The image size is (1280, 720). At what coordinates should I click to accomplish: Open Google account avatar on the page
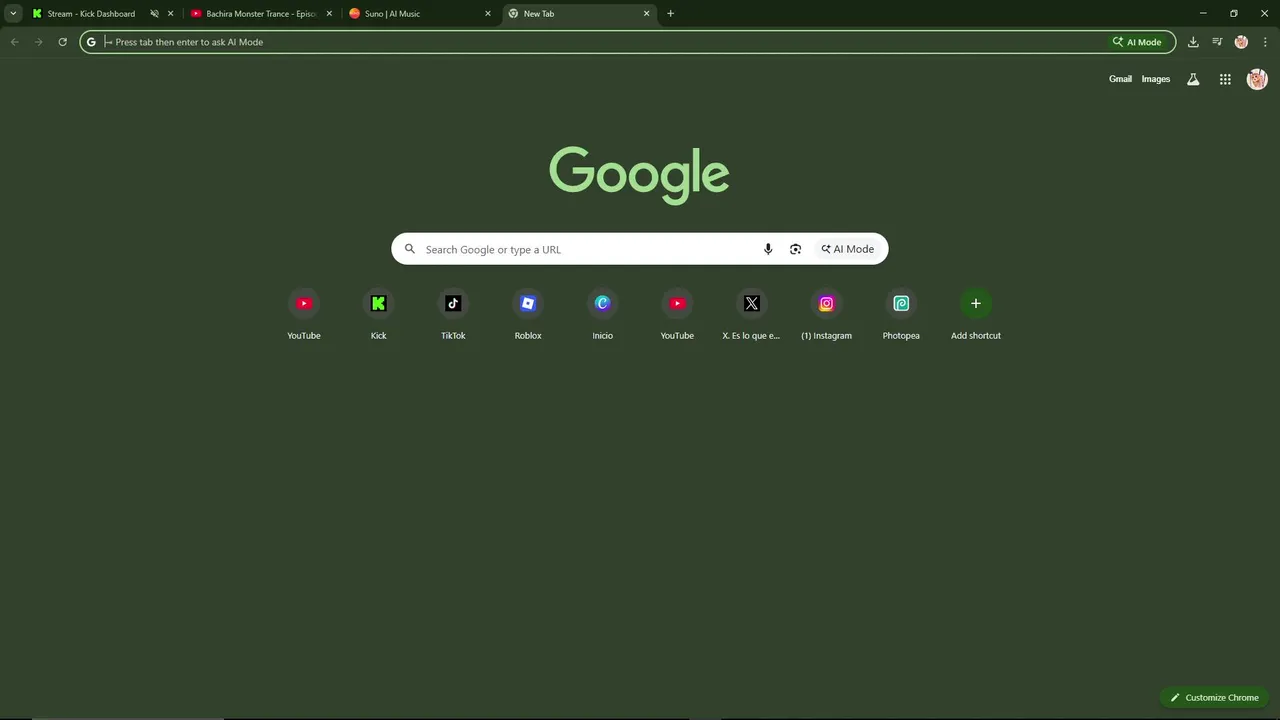pyautogui.click(x=1257, y=79)
